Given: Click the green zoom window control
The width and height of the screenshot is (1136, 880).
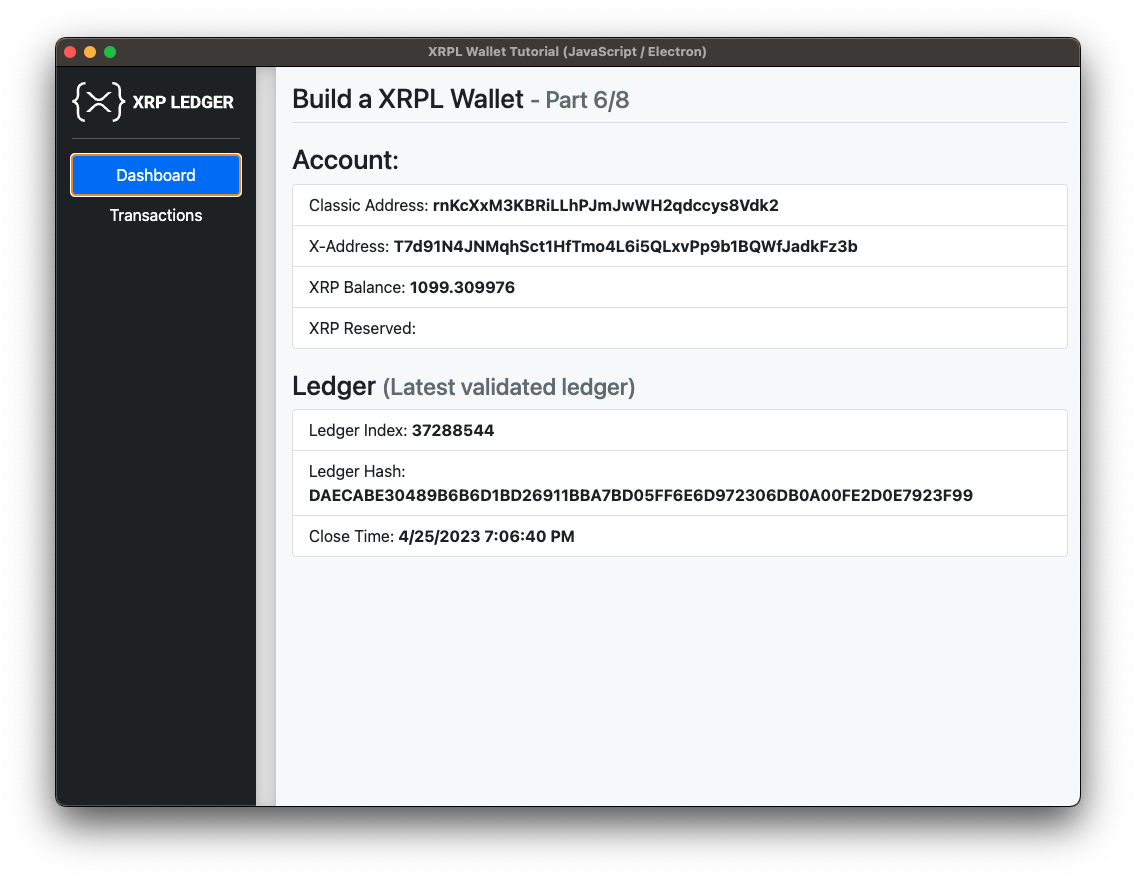Looking at the screenshot, I should pyautogui.click(x=110, y=50).
